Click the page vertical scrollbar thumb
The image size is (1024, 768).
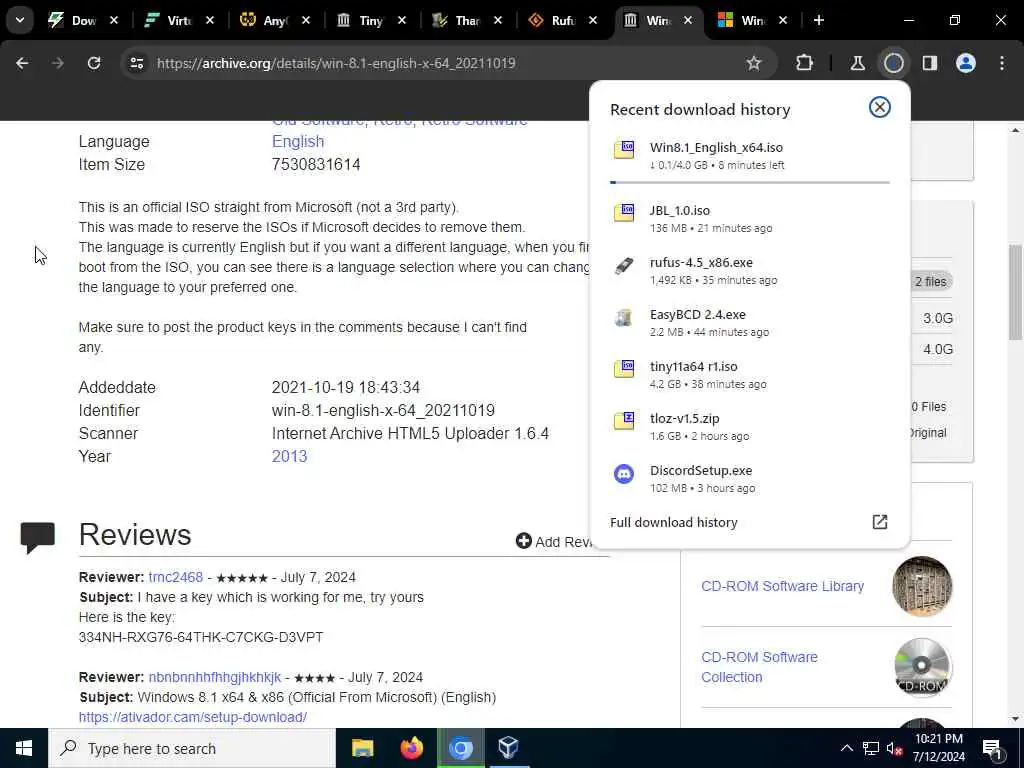pyautogui.click(x=1015, y=293)
